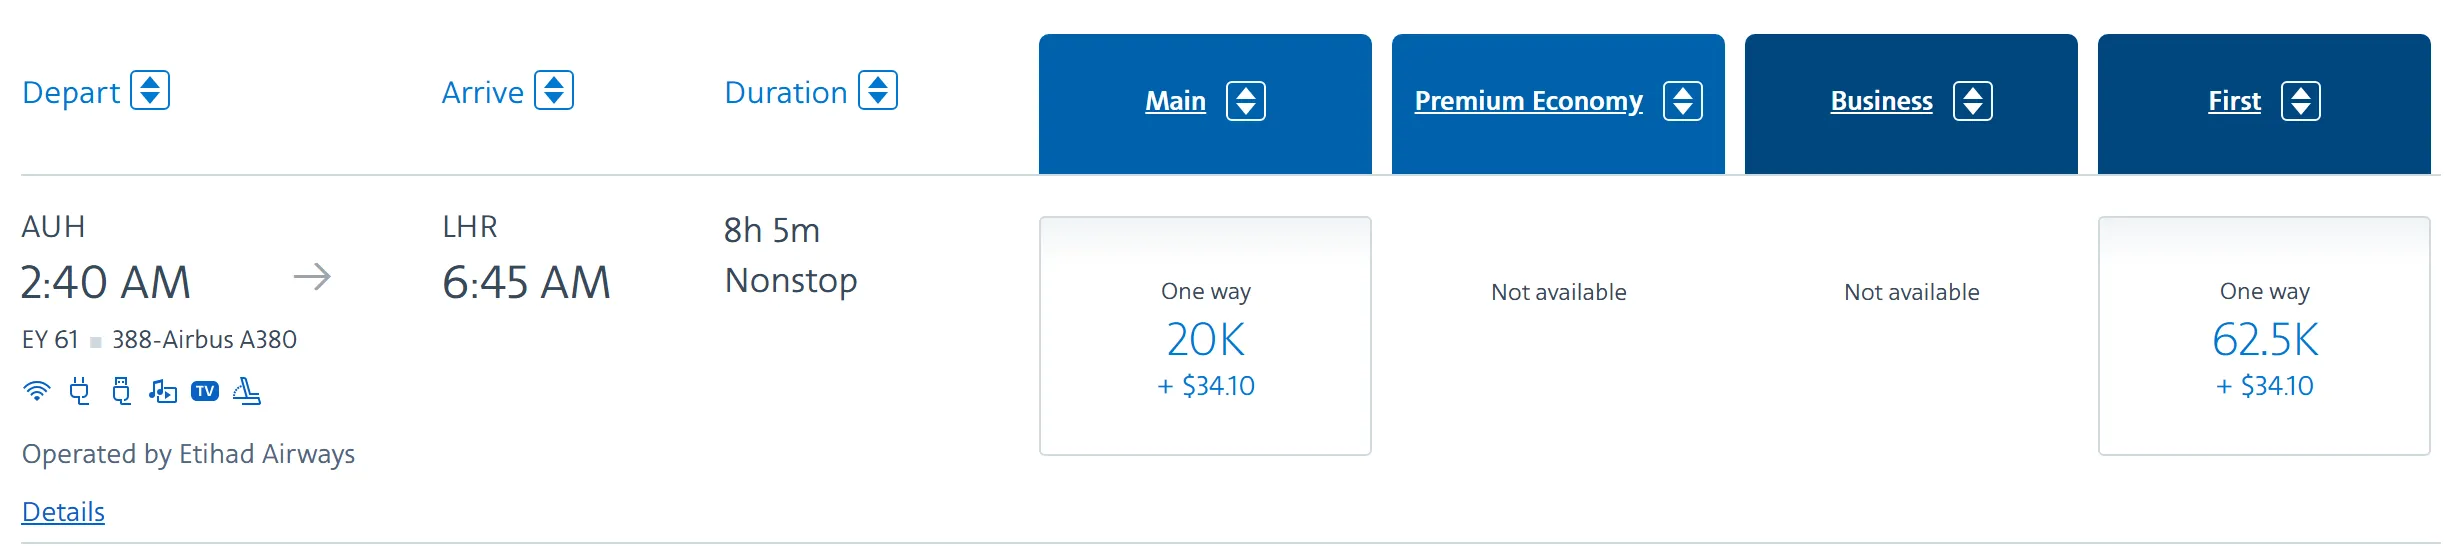
Task: Click the lie-flat seat amenity icon
Action: [247, 391]
